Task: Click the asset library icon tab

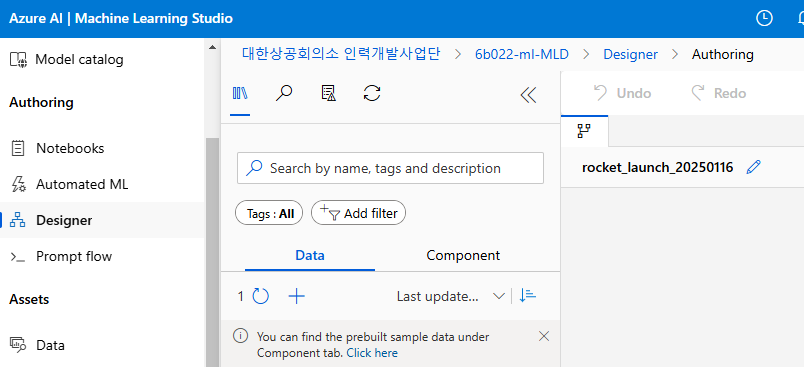Action: coord(240,93)
